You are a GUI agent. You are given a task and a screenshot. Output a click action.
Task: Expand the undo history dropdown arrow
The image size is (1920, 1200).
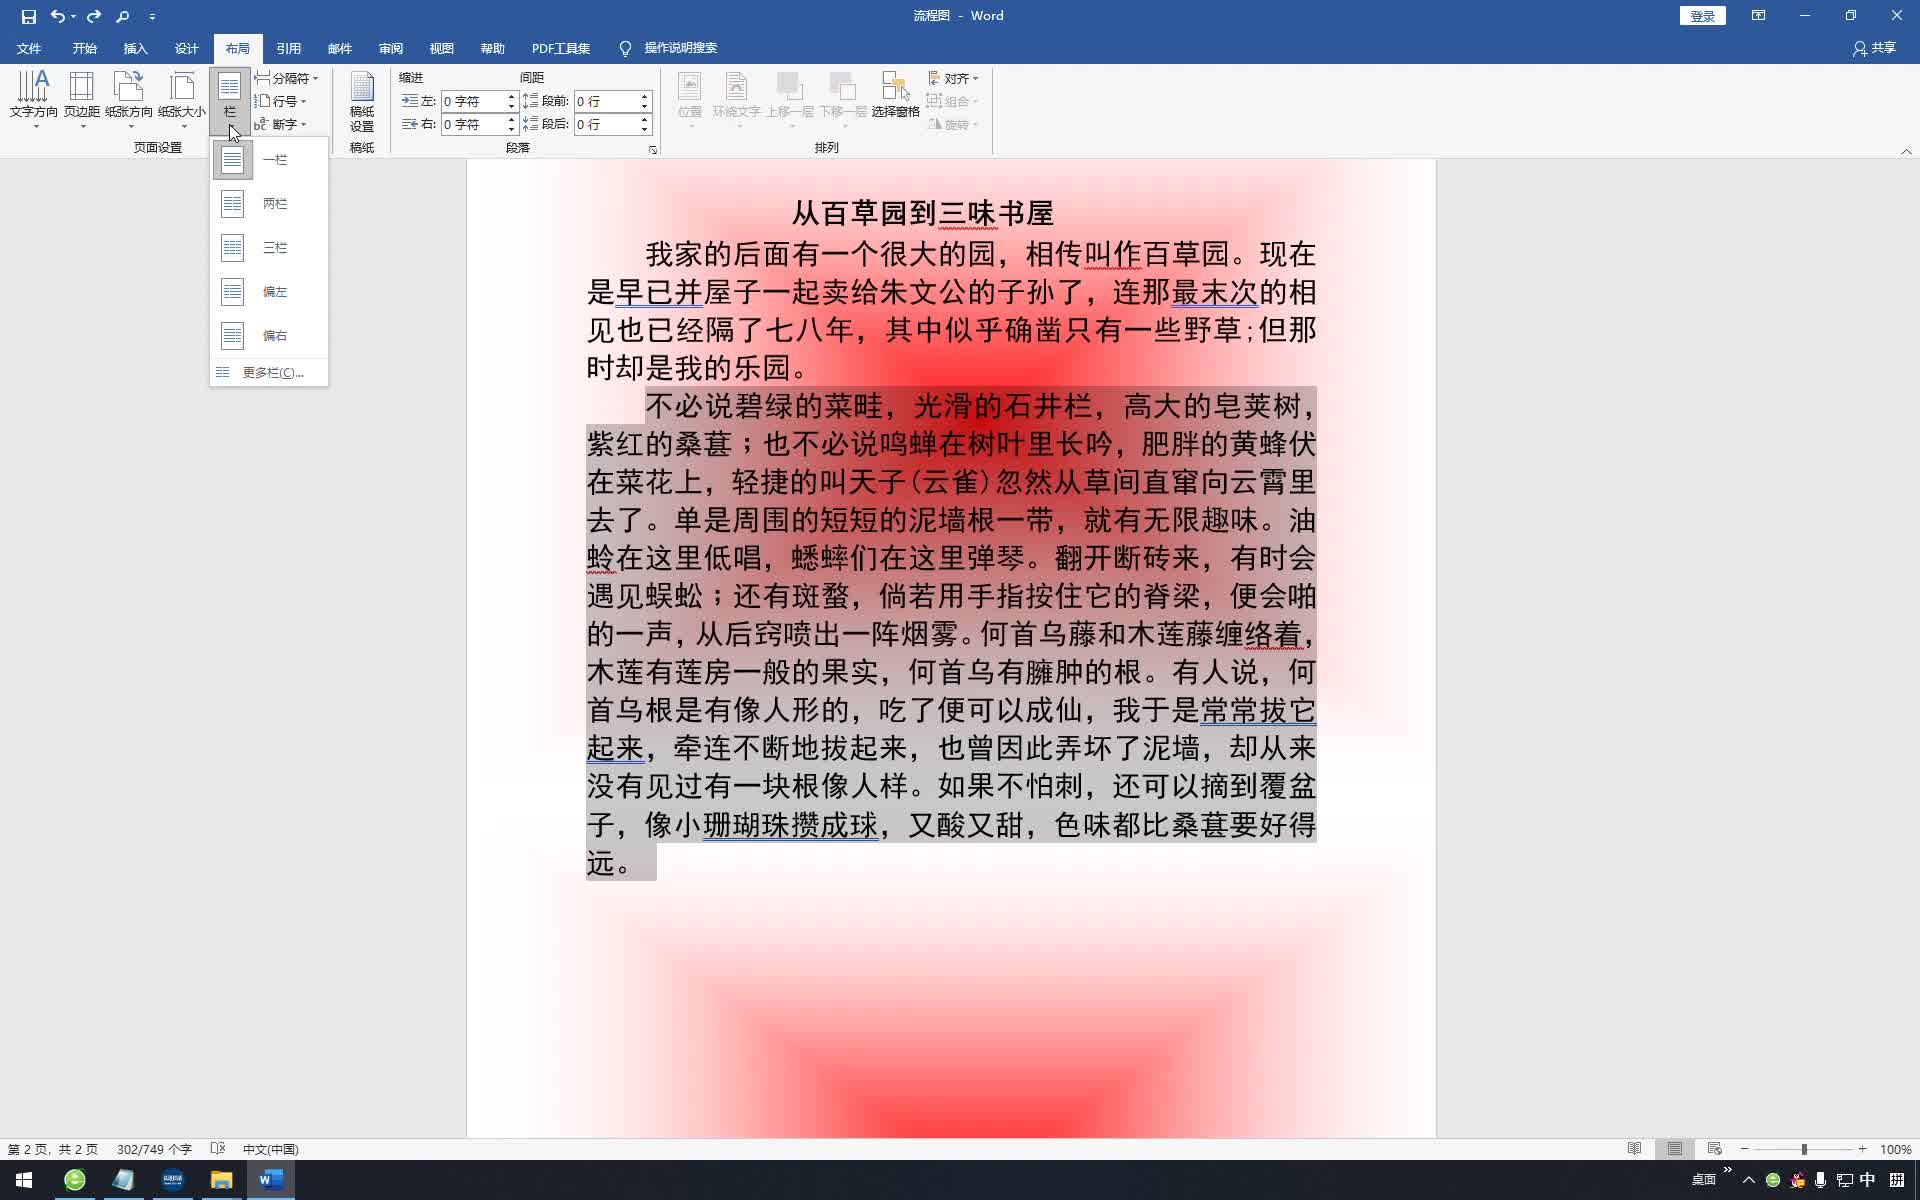(x=74, y=17)
